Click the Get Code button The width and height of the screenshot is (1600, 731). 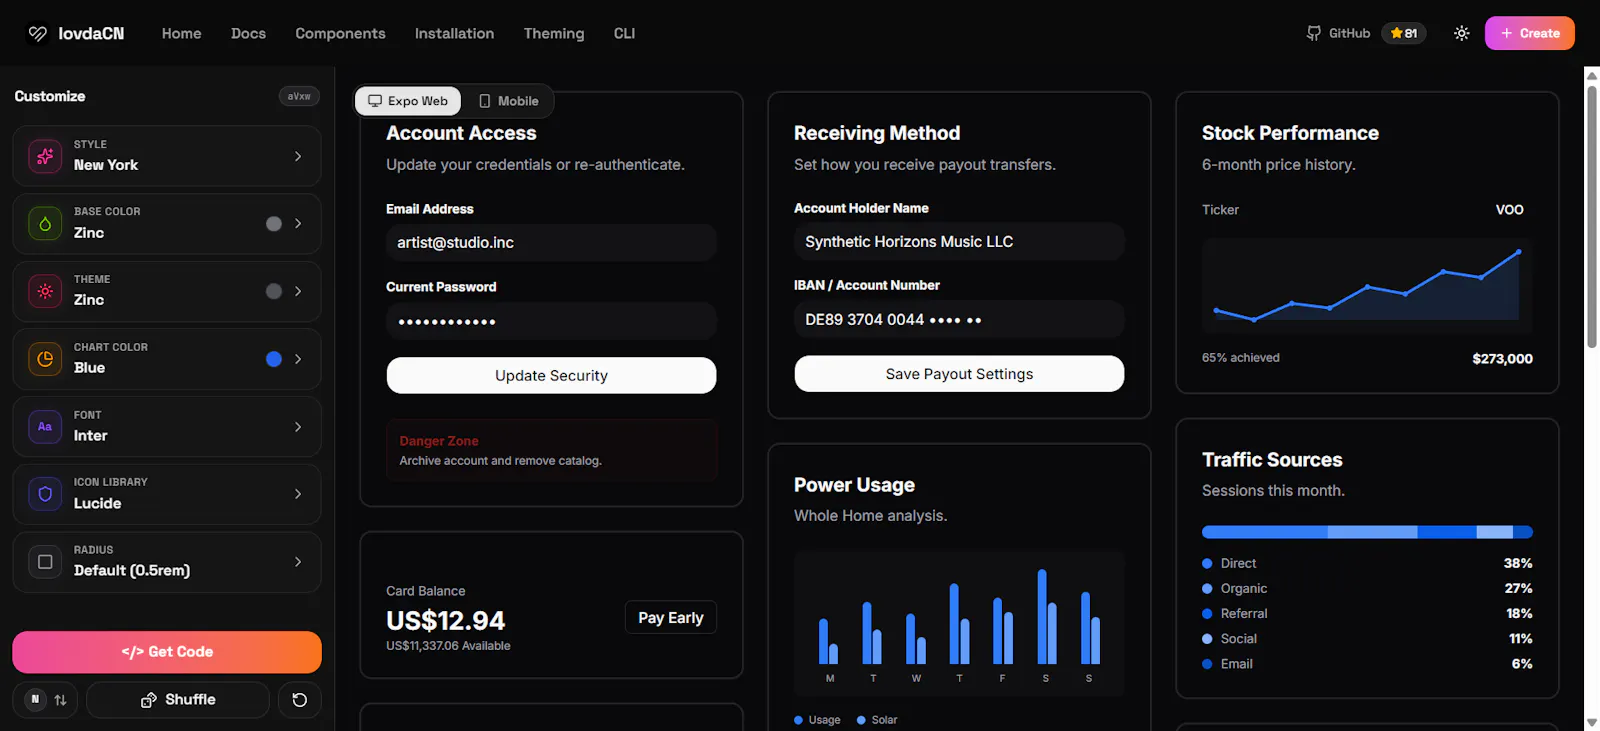pyautogui.click(x=167, y=652)
